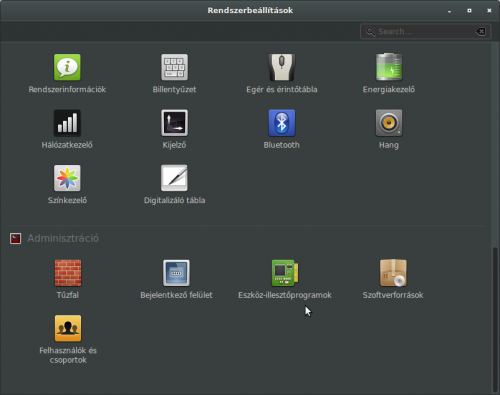Screen dimensions: 500x395
Task: Click the Energiakezelő text label
Action: 389,89
